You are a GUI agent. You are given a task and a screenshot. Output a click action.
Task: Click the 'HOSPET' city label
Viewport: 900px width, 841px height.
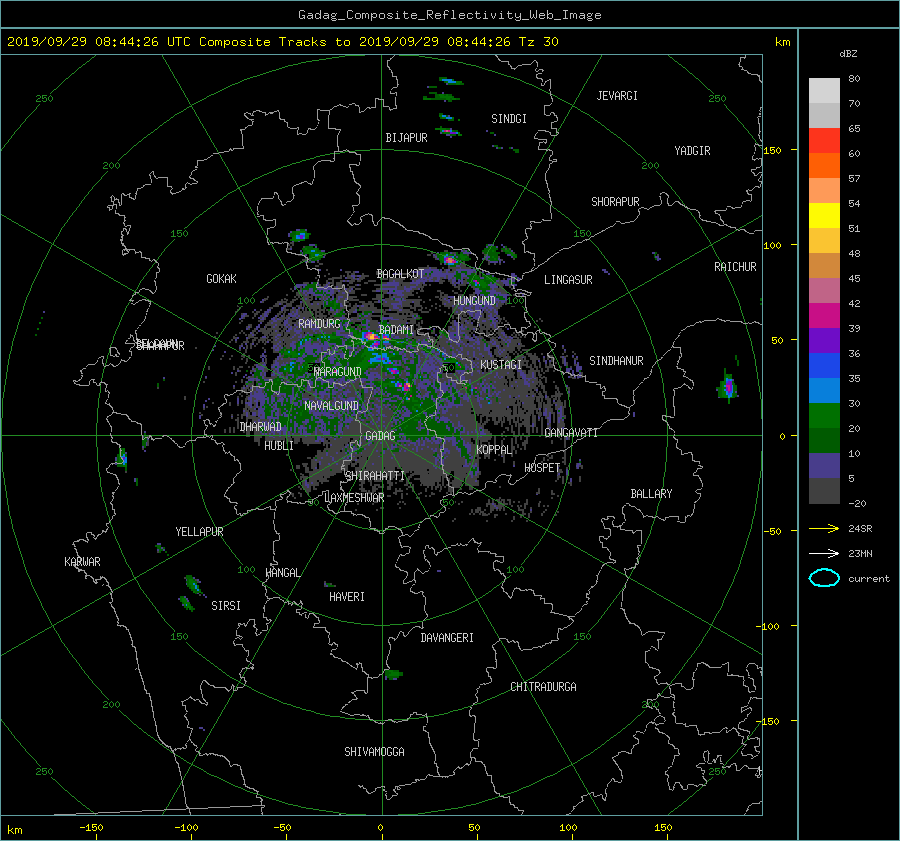pos(542,468)
